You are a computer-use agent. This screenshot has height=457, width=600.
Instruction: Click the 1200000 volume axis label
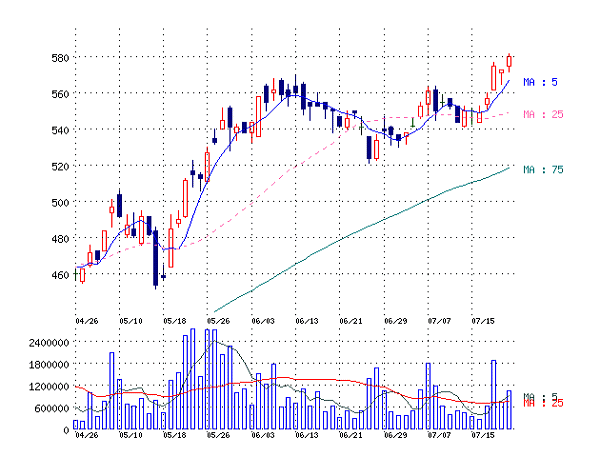49,386
